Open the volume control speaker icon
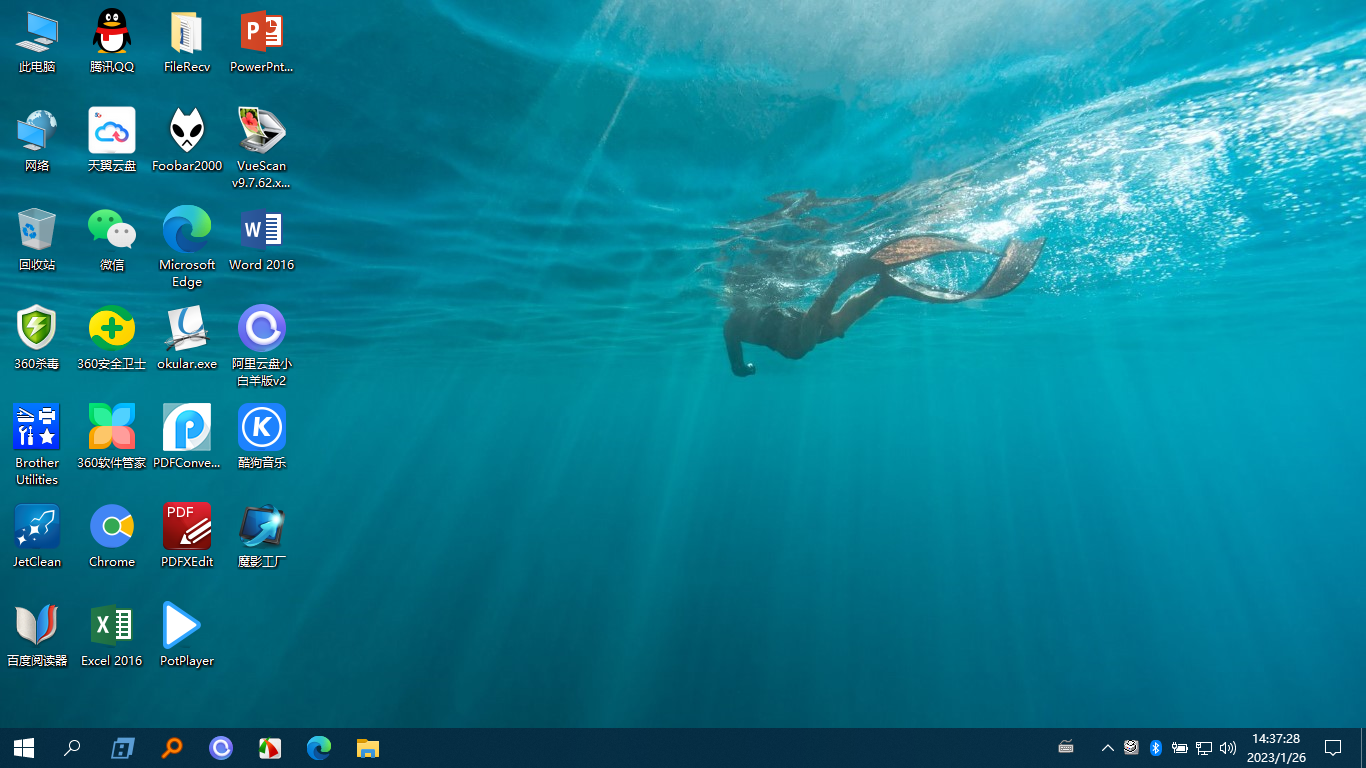The height and width of the screenshot is (768, 1366). pos(1228,748)
